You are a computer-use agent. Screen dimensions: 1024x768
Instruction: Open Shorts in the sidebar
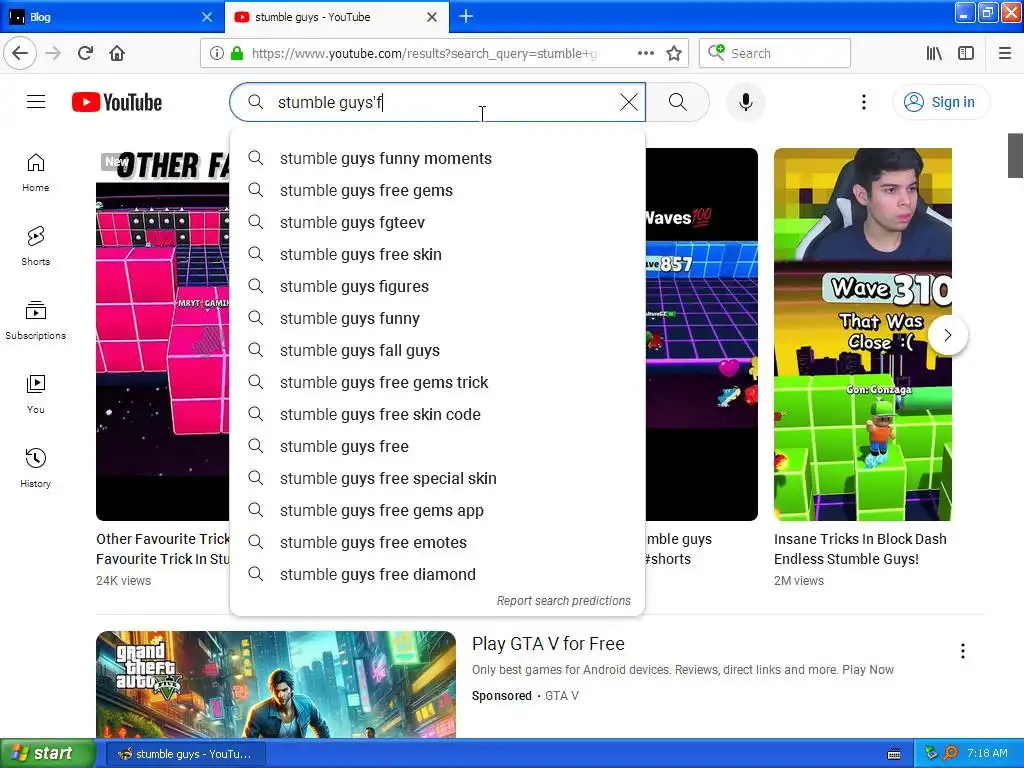[x=36, y=246]
